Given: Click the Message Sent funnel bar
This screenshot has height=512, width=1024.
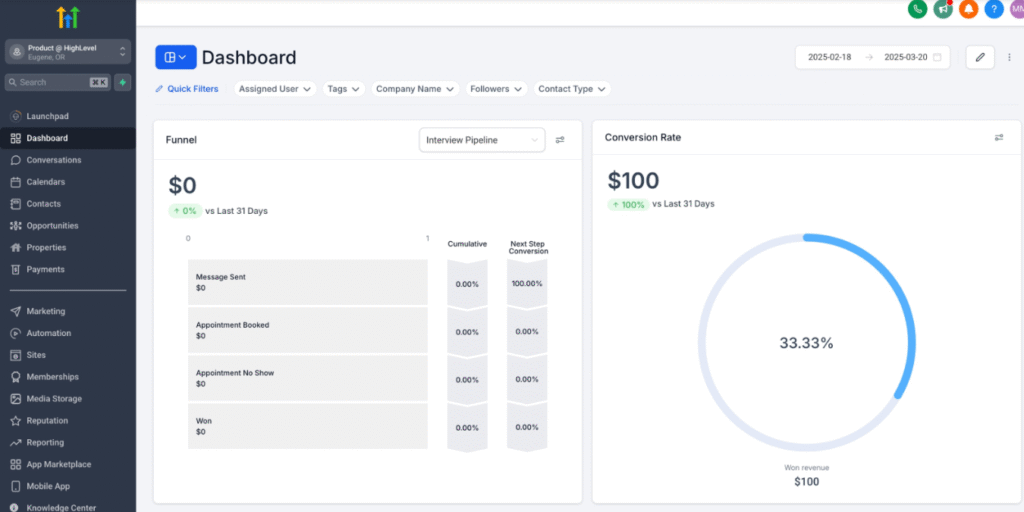Looking at the screenshot, I should 308,282.
